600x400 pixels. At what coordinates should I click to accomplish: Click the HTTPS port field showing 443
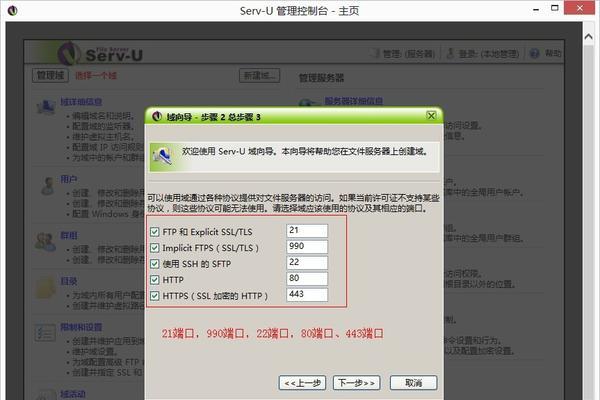pyautogui.click(x=307, y=294)
